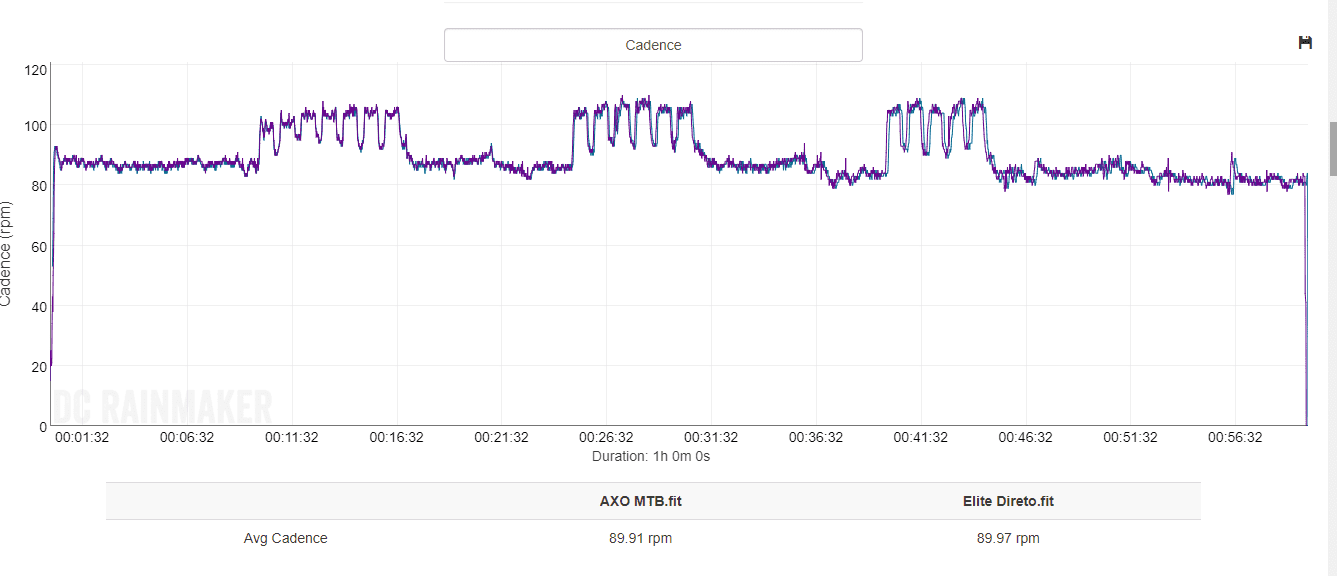Click the 00:16:32 time axis marker

396,437
